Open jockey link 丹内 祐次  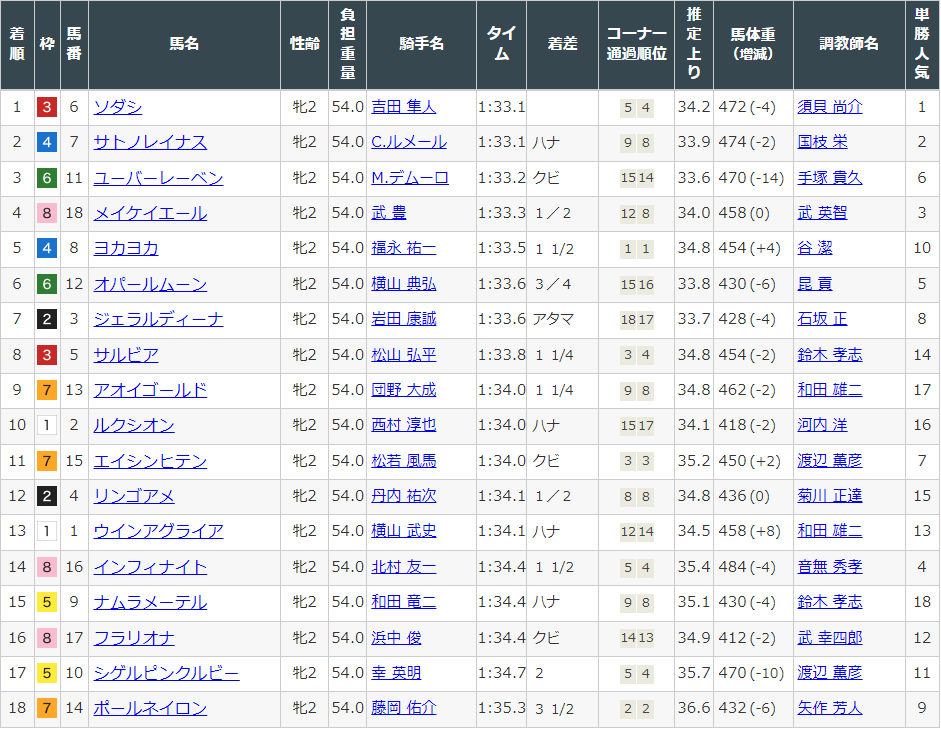tap(403, 497)
